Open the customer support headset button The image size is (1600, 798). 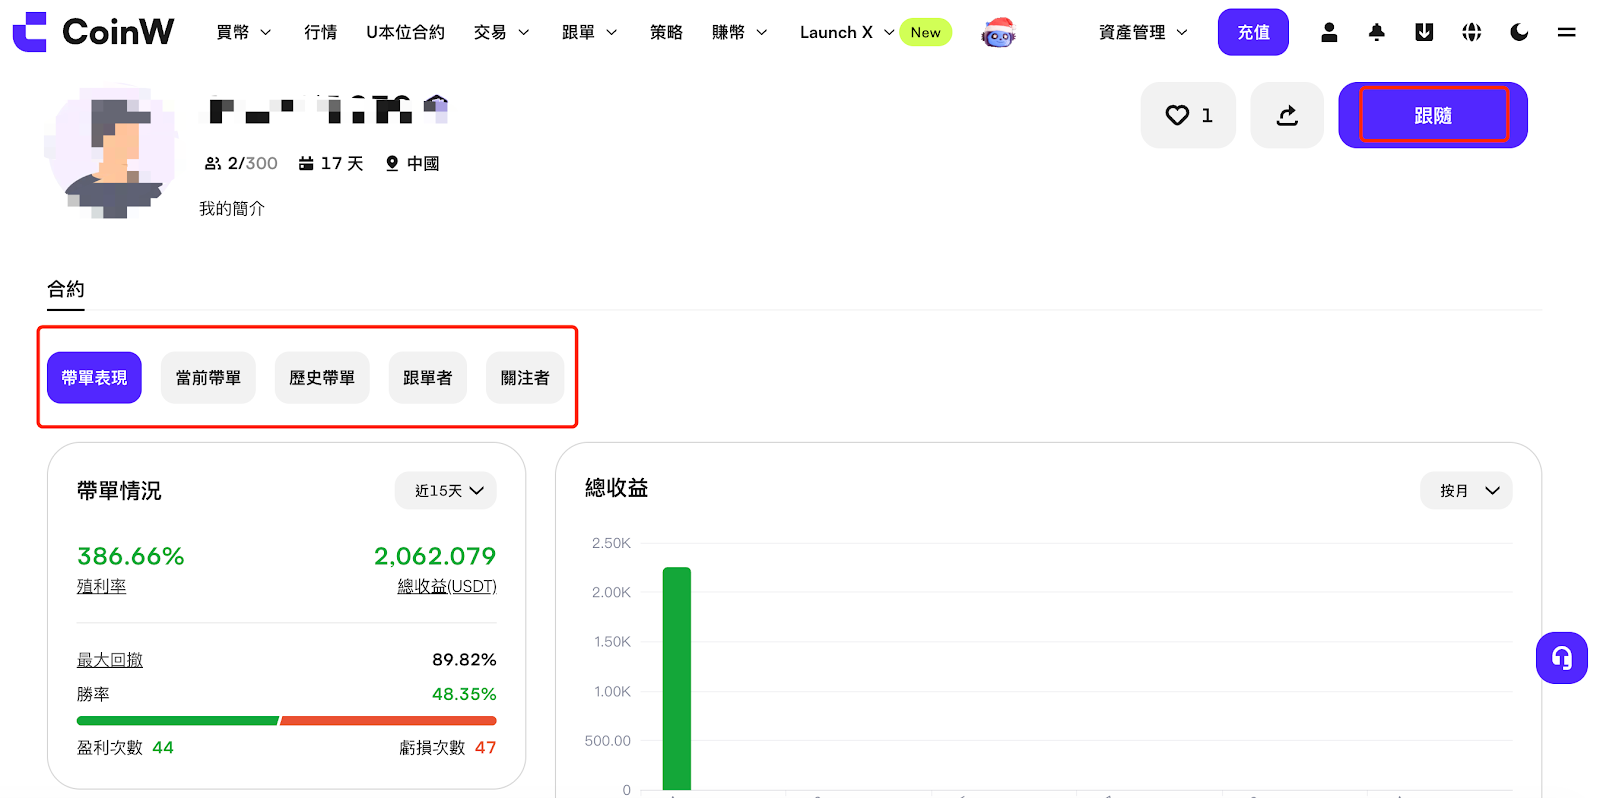[x=1561, y=658]
